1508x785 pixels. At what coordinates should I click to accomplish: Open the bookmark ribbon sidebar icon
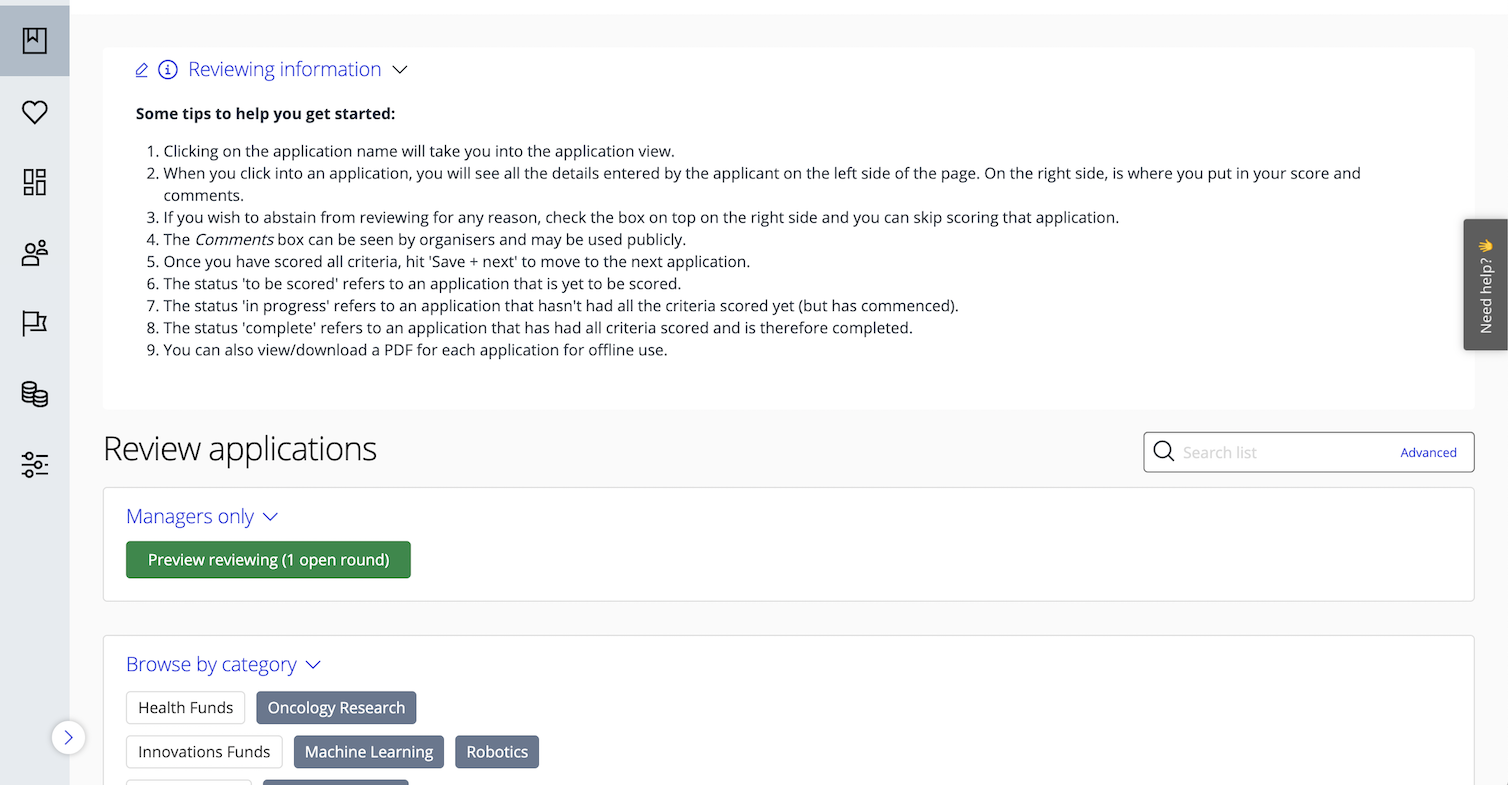pos(35,41)
